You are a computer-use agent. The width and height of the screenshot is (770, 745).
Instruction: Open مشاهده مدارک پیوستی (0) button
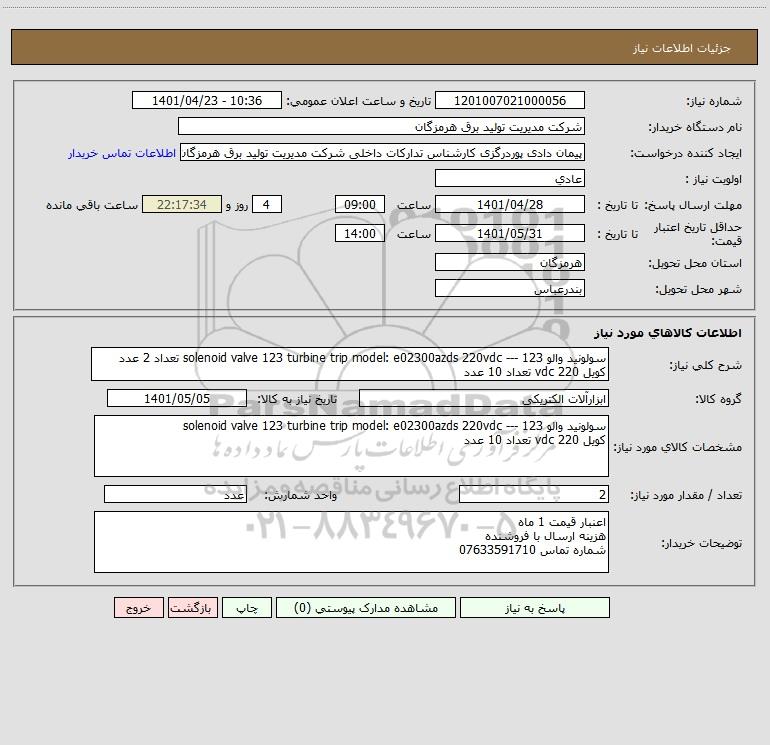point(365,608)
